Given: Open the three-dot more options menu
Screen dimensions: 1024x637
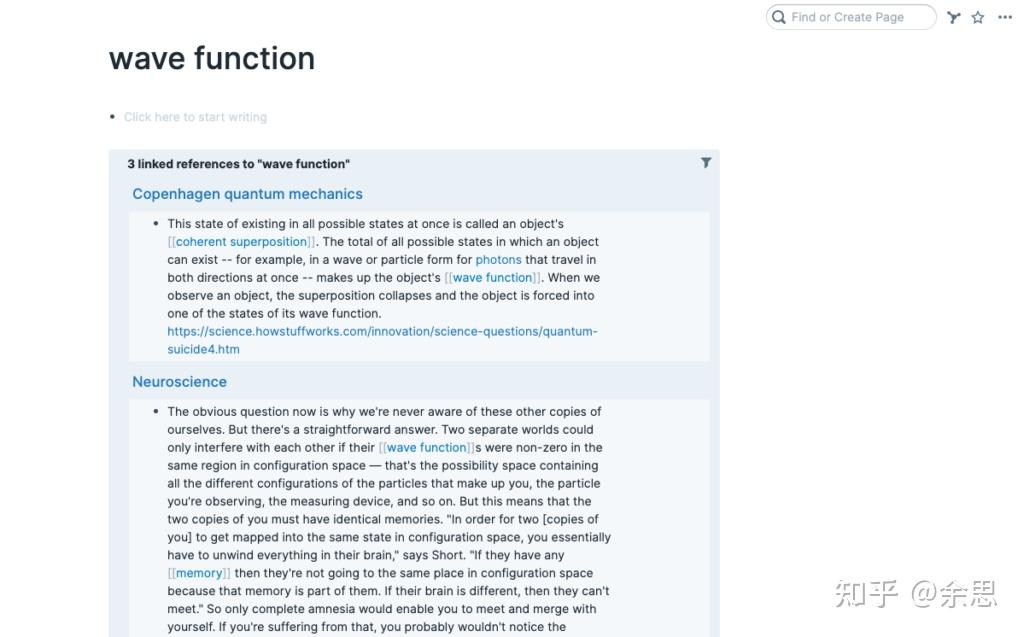Looking at the screenshot, I should tap(1005, 17).
